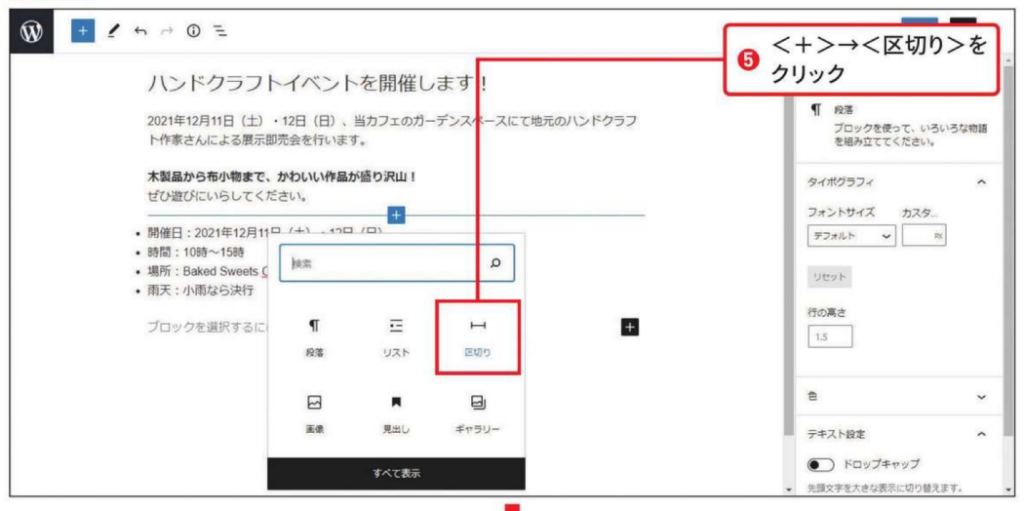Select the 区切り separator block
The height and width of the screenshot is (511, 1024).
click(478, 337)
